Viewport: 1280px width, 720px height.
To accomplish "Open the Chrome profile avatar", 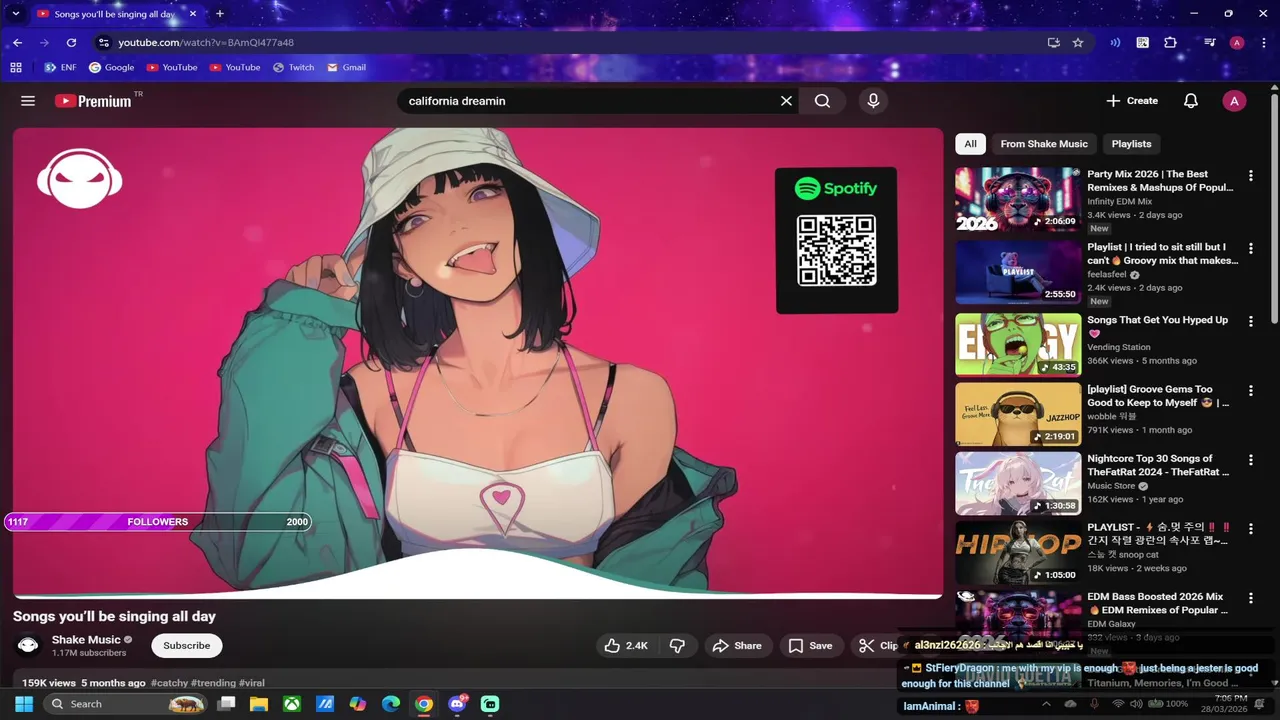I will (1237, 43).
